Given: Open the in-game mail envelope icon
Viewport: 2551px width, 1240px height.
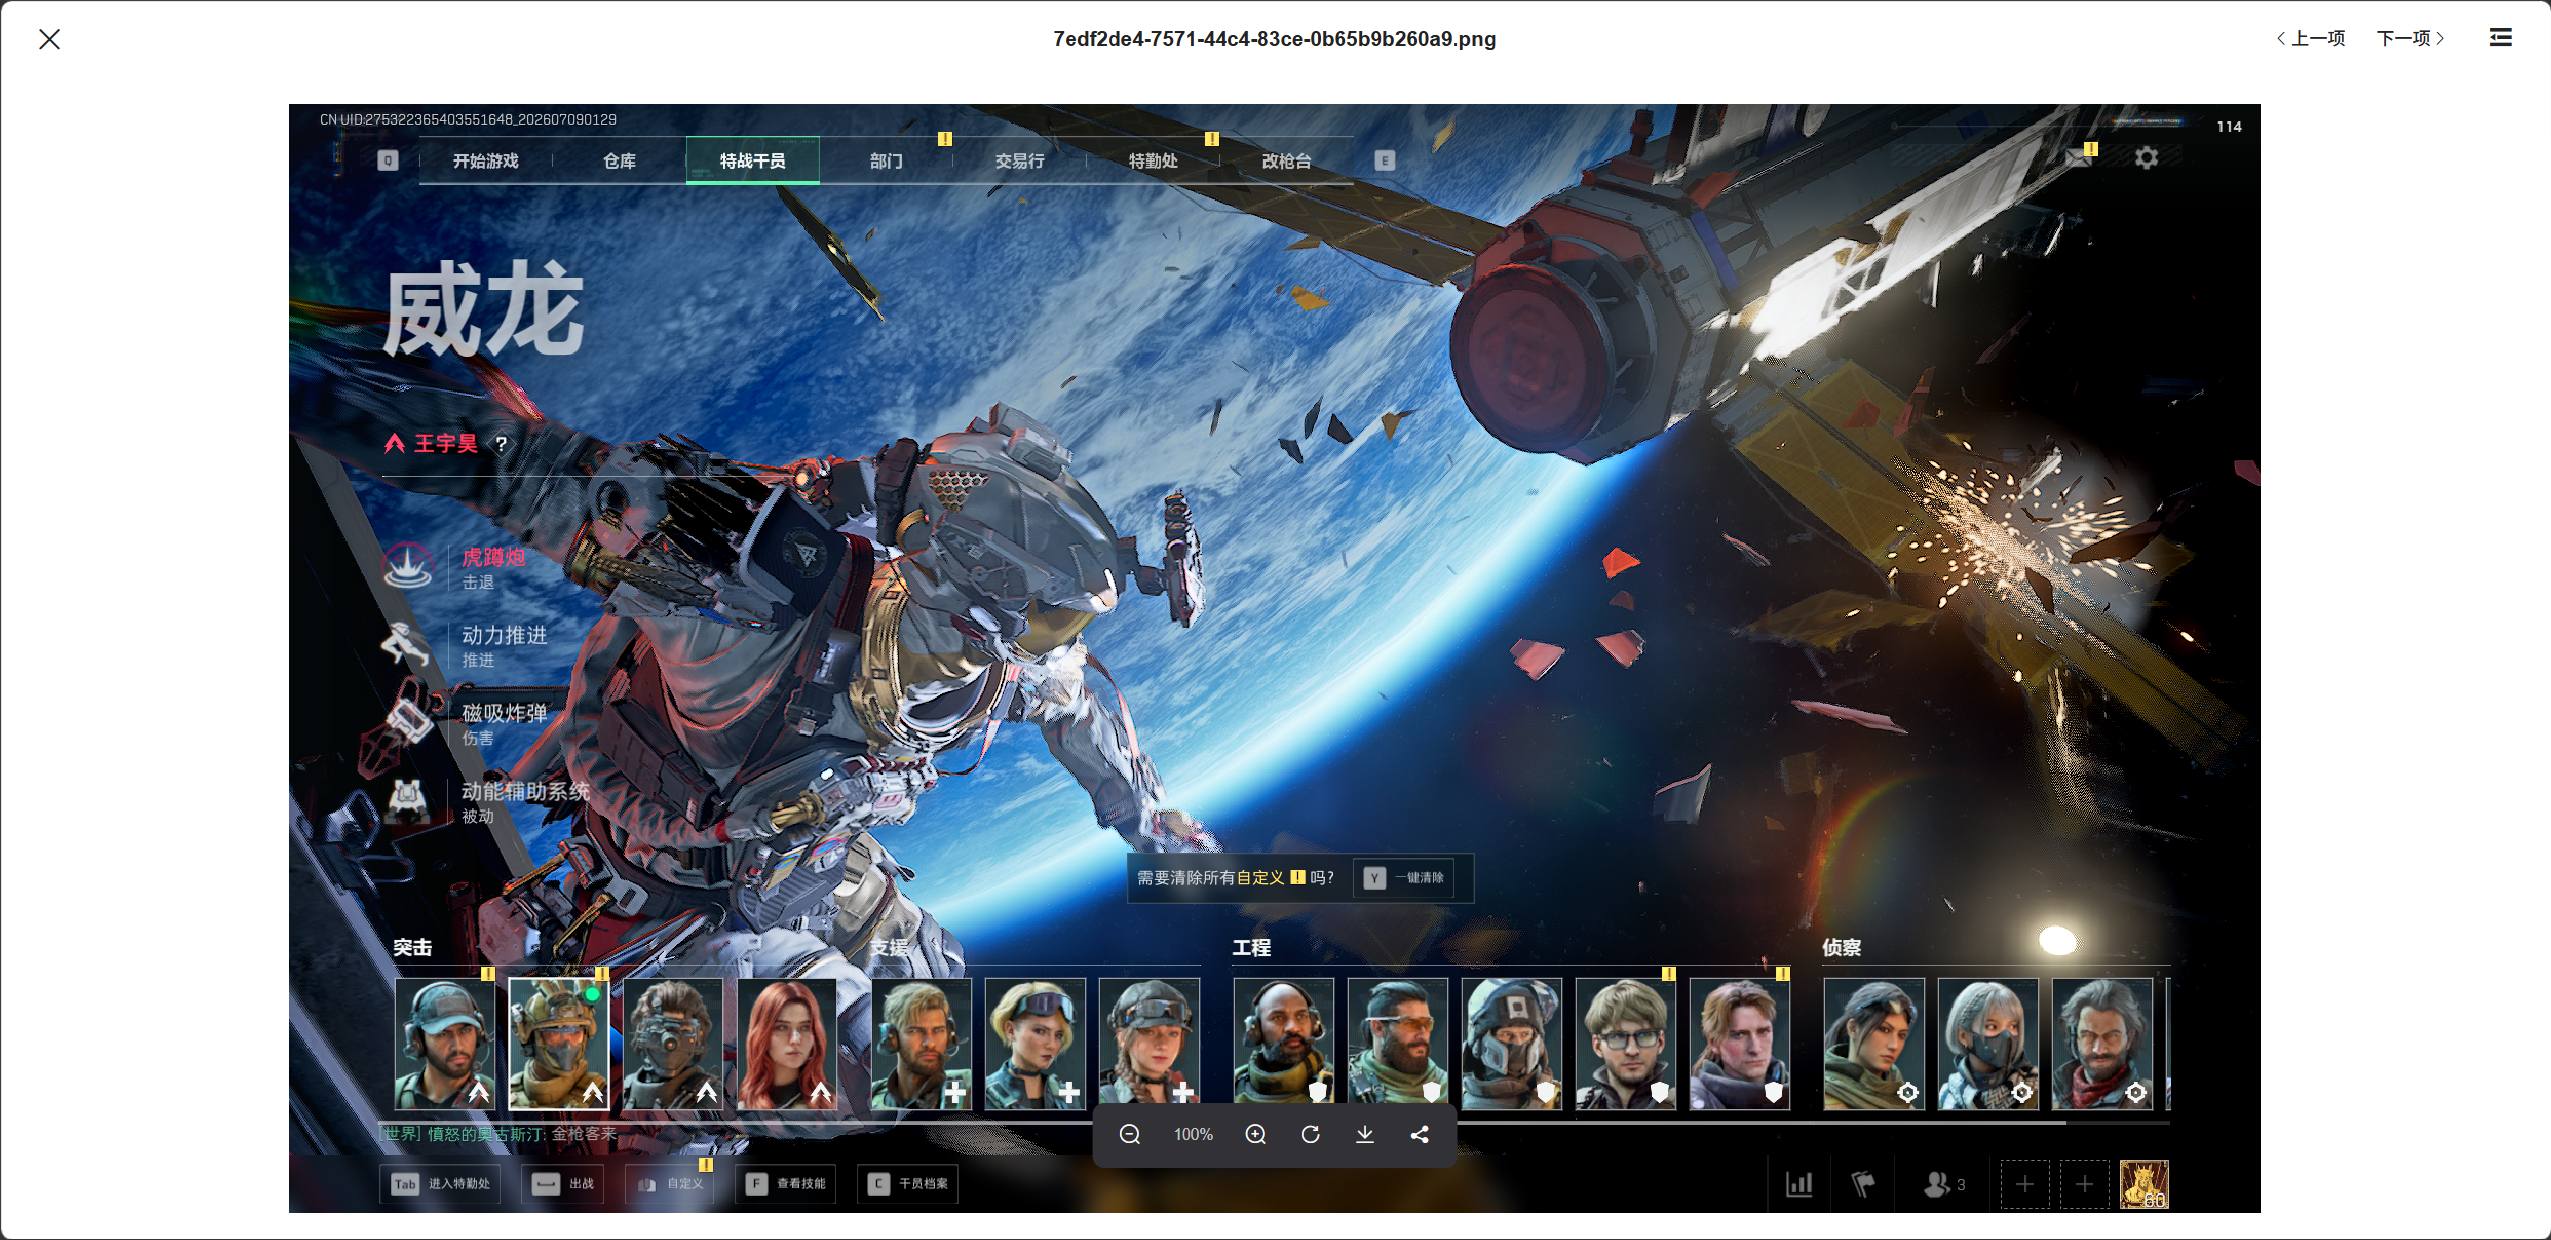Looking at the screenshot, I should coord(2078,157).
